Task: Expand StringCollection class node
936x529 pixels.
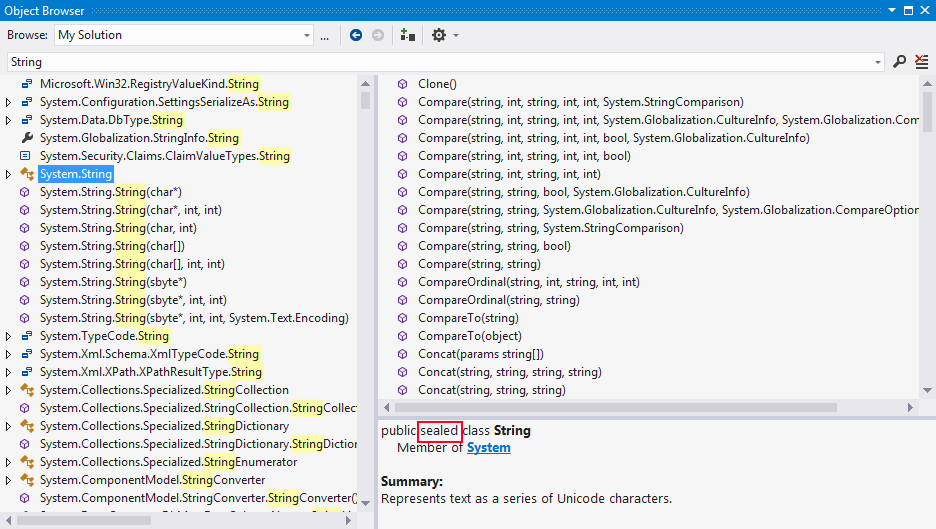Action: click(8, 390)
